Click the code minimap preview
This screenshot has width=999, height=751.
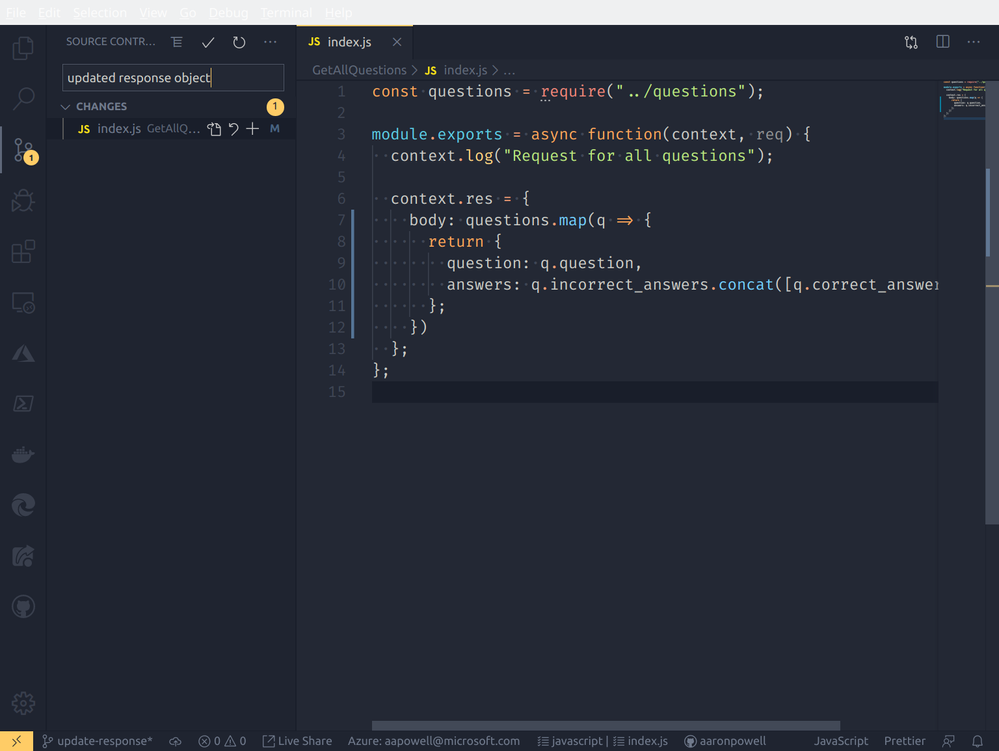click(x=962, y=100)
